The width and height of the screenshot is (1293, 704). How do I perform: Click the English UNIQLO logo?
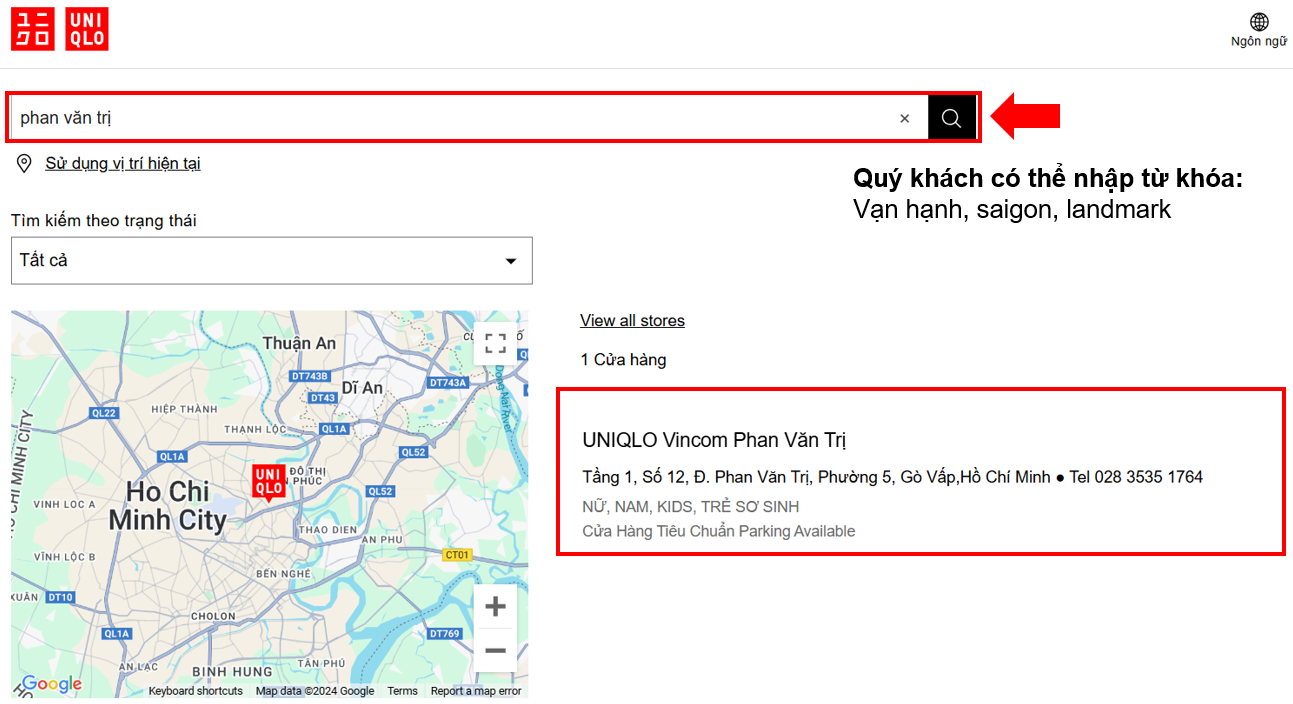pos(87,29)
